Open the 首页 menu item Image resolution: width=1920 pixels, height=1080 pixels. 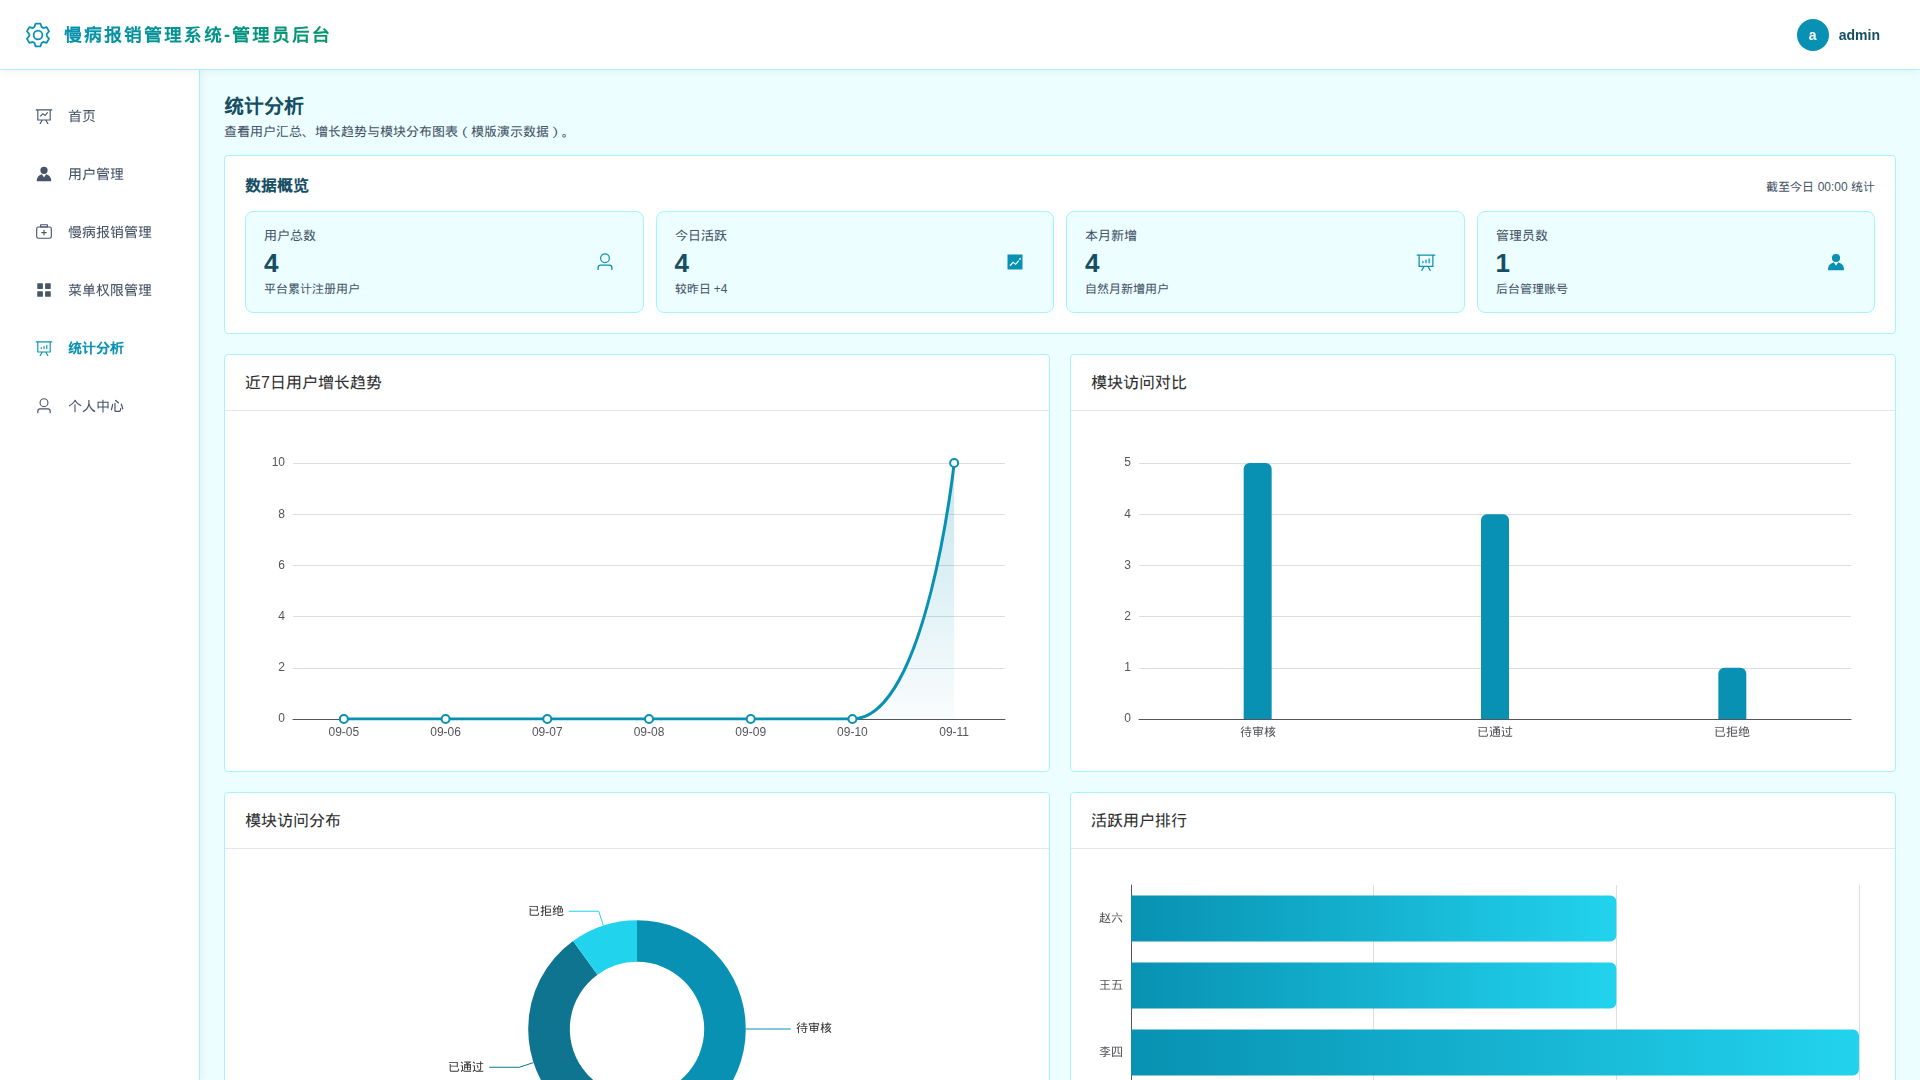100,116
